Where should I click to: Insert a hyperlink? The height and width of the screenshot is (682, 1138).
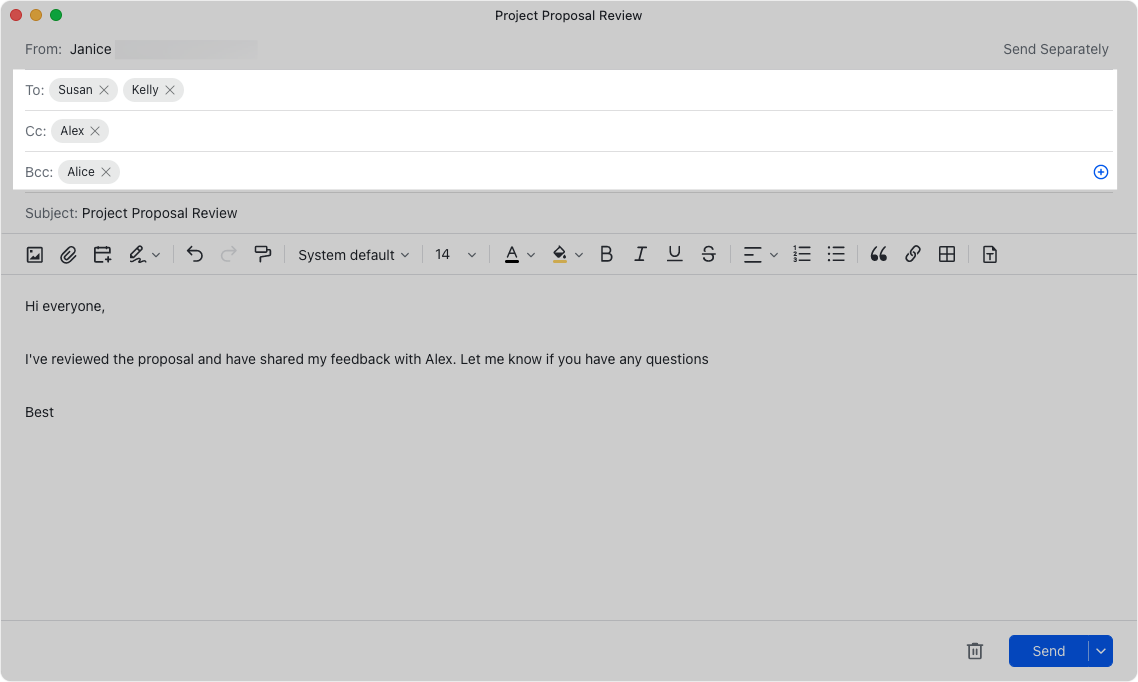912,254
